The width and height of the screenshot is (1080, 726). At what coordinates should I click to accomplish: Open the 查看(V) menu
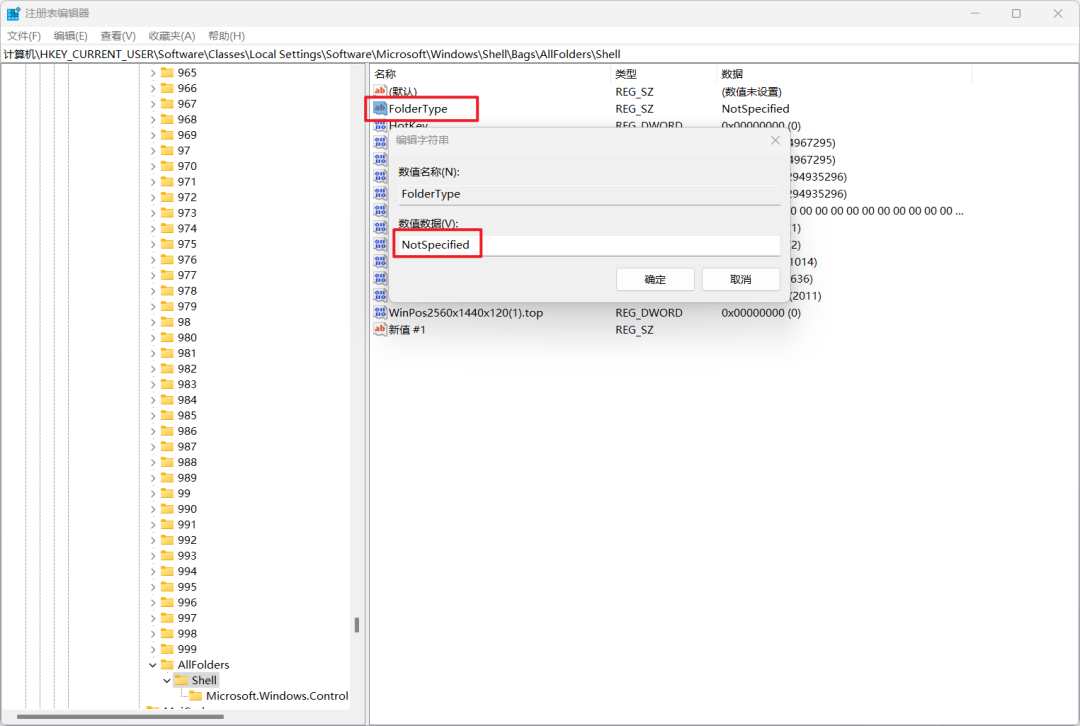pyautogui.click(x=118, y=36)
